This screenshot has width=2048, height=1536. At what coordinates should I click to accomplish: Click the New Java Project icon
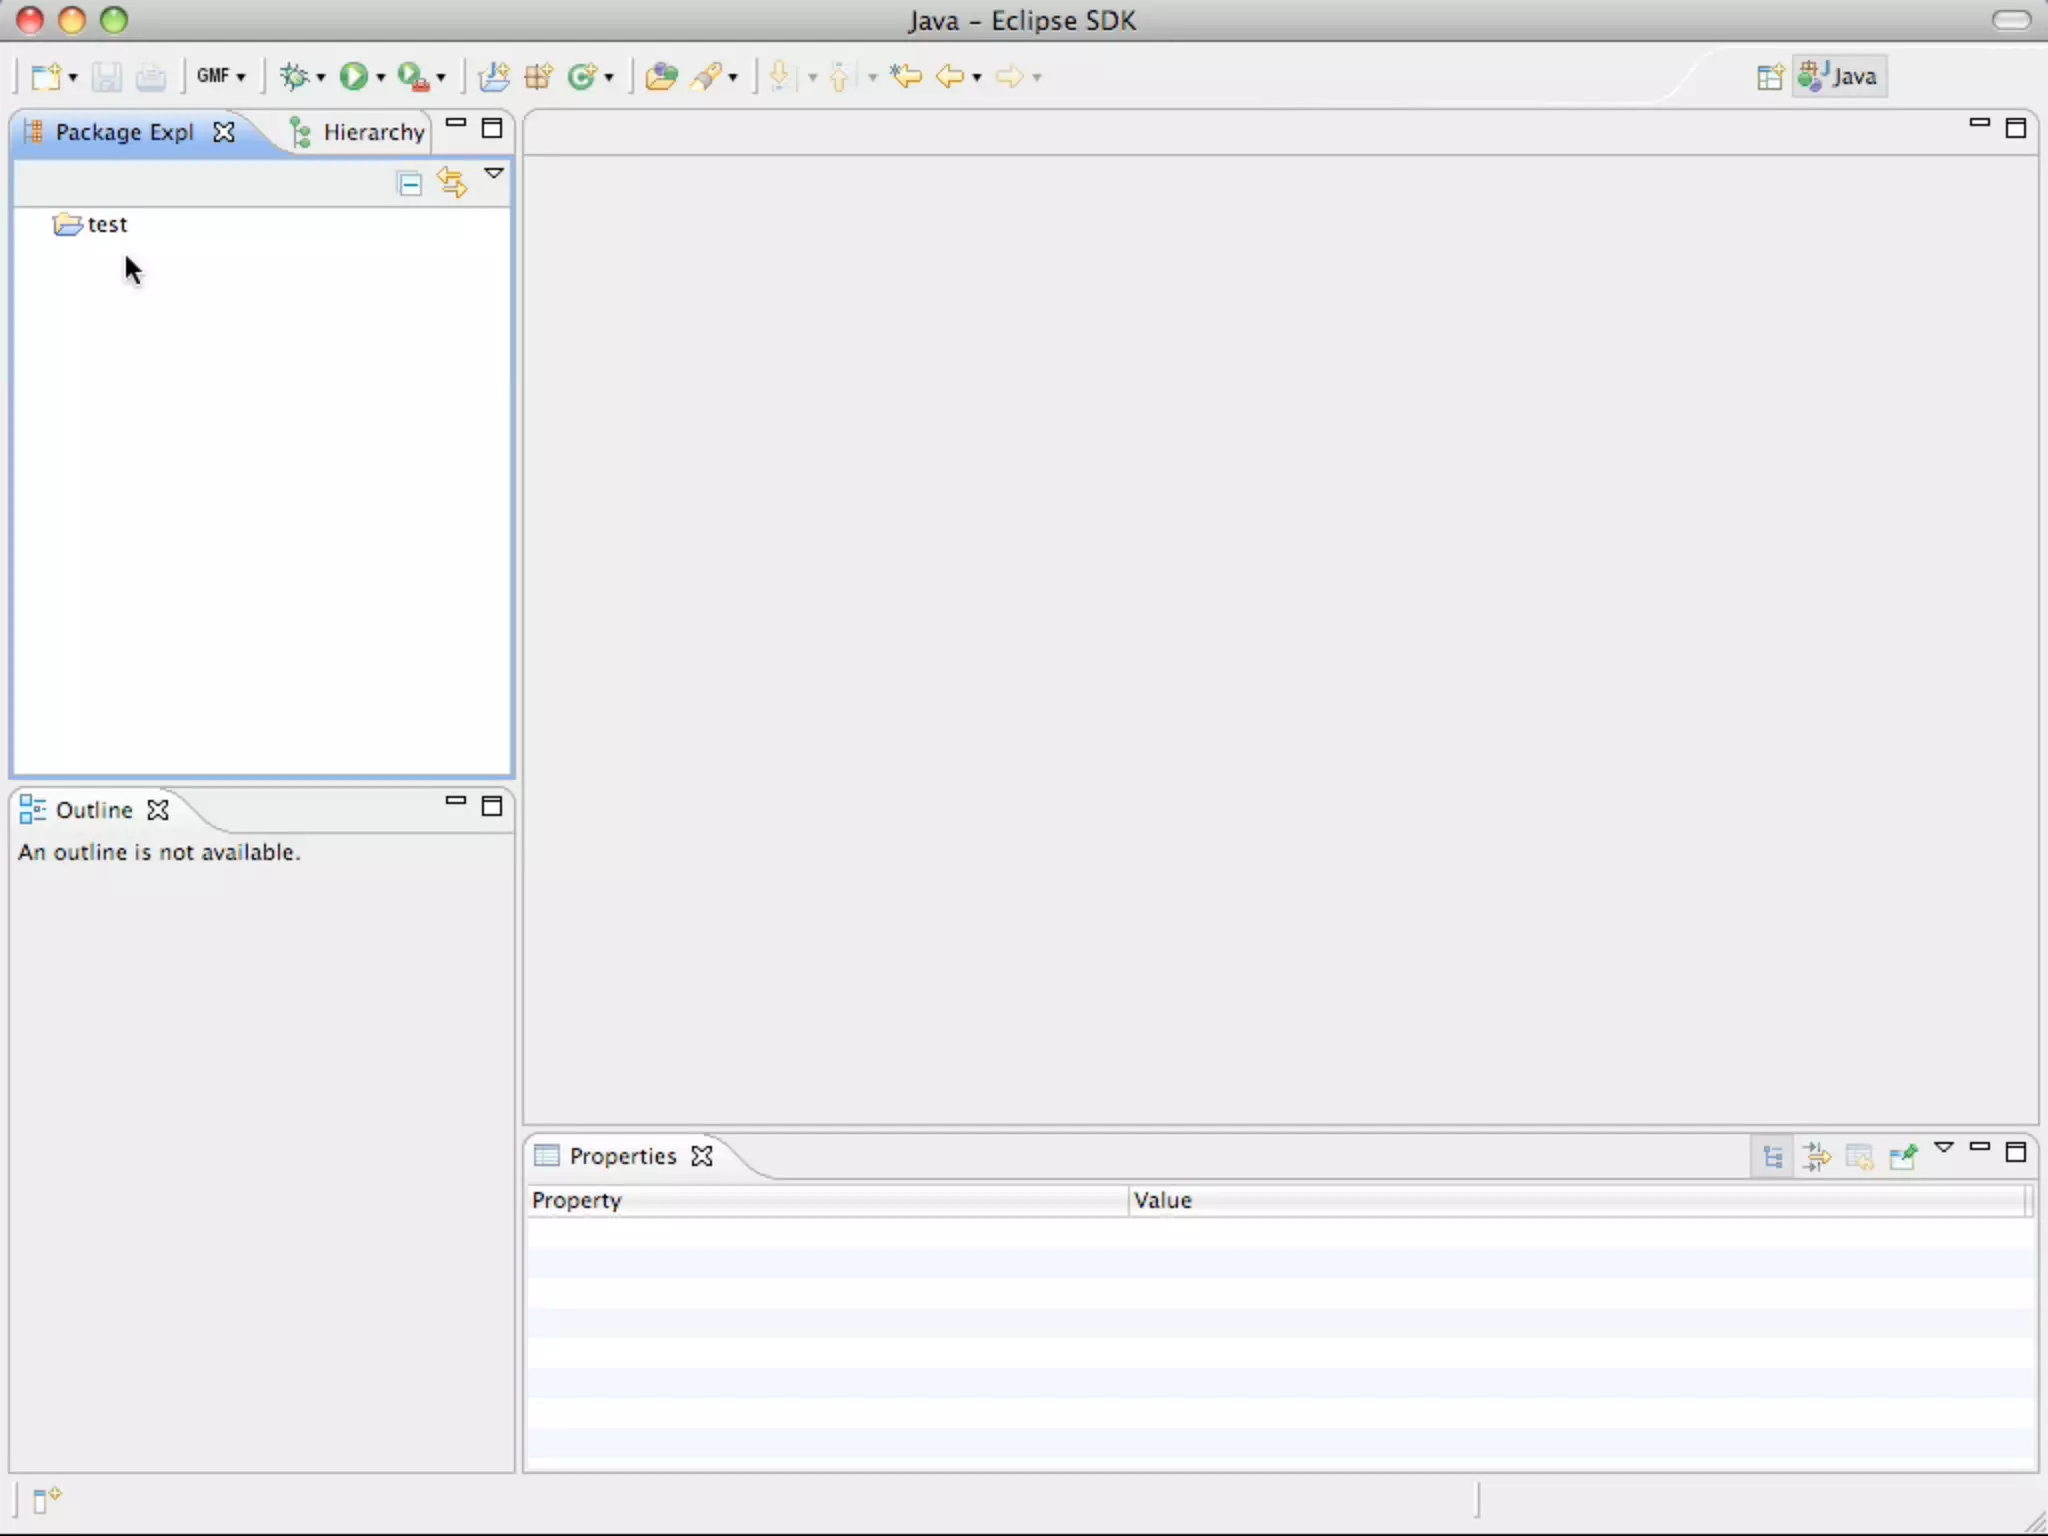[494, 76]
